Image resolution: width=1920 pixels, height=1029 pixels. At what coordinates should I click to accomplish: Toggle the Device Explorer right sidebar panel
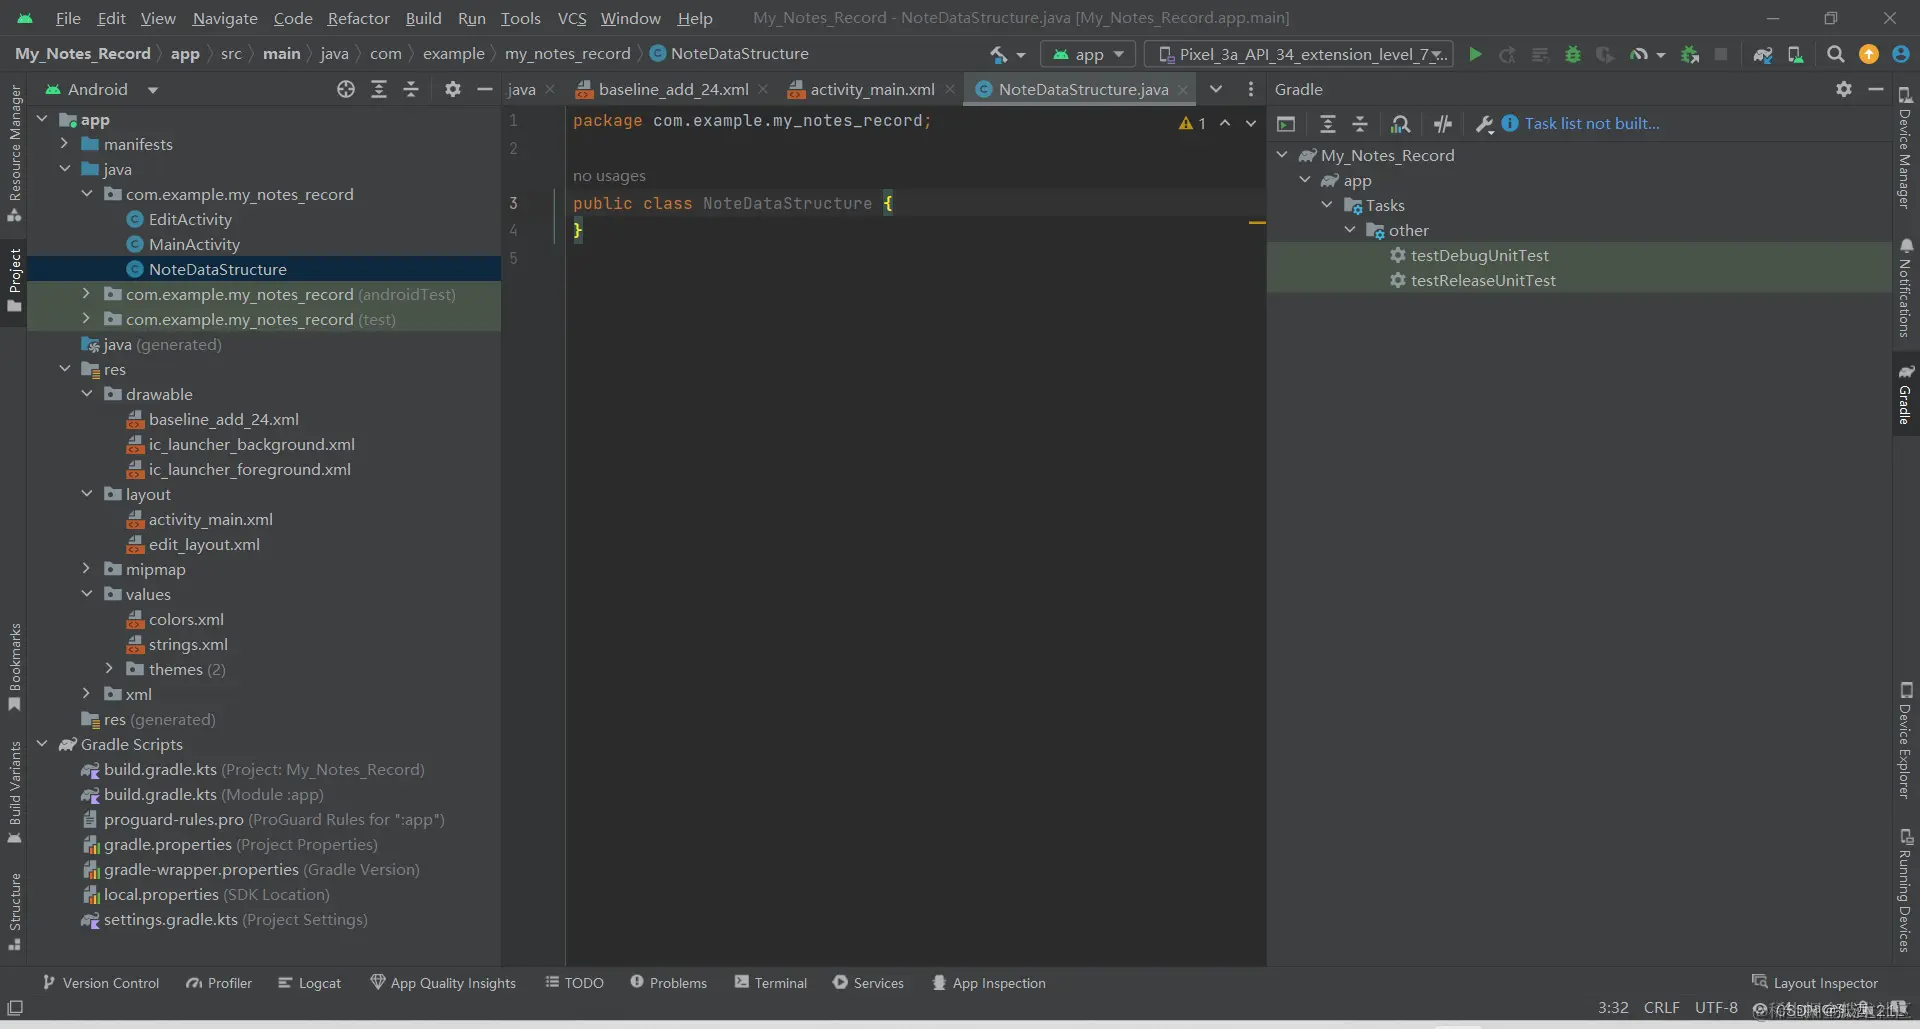(x=1906, y=740)
